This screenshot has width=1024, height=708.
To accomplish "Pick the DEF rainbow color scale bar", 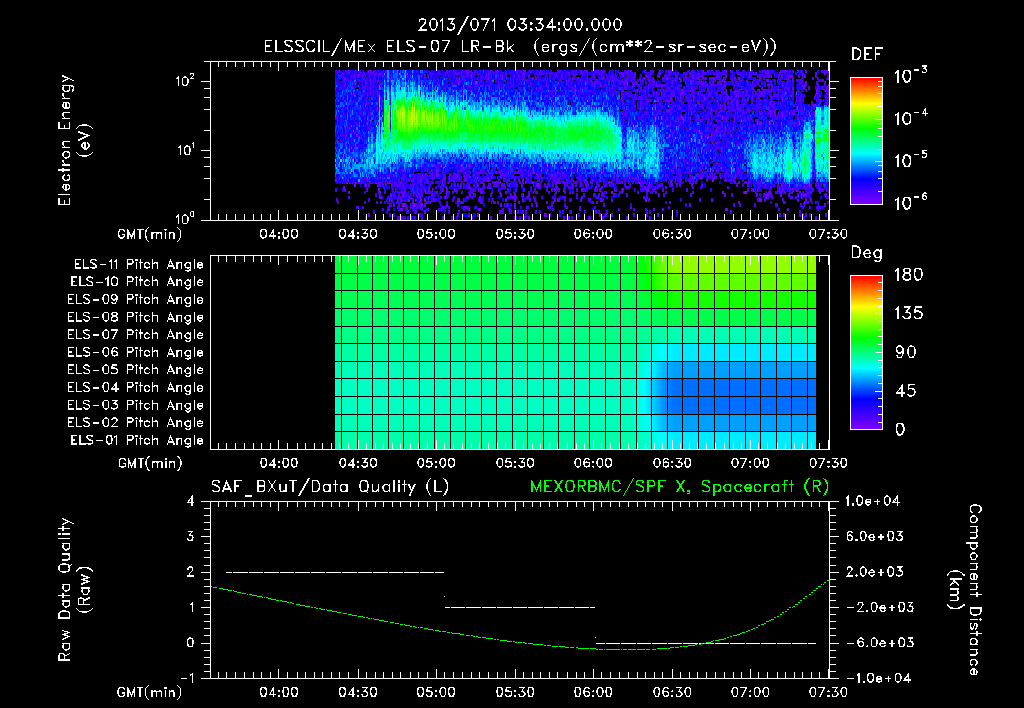I will (x=866, y=140).
